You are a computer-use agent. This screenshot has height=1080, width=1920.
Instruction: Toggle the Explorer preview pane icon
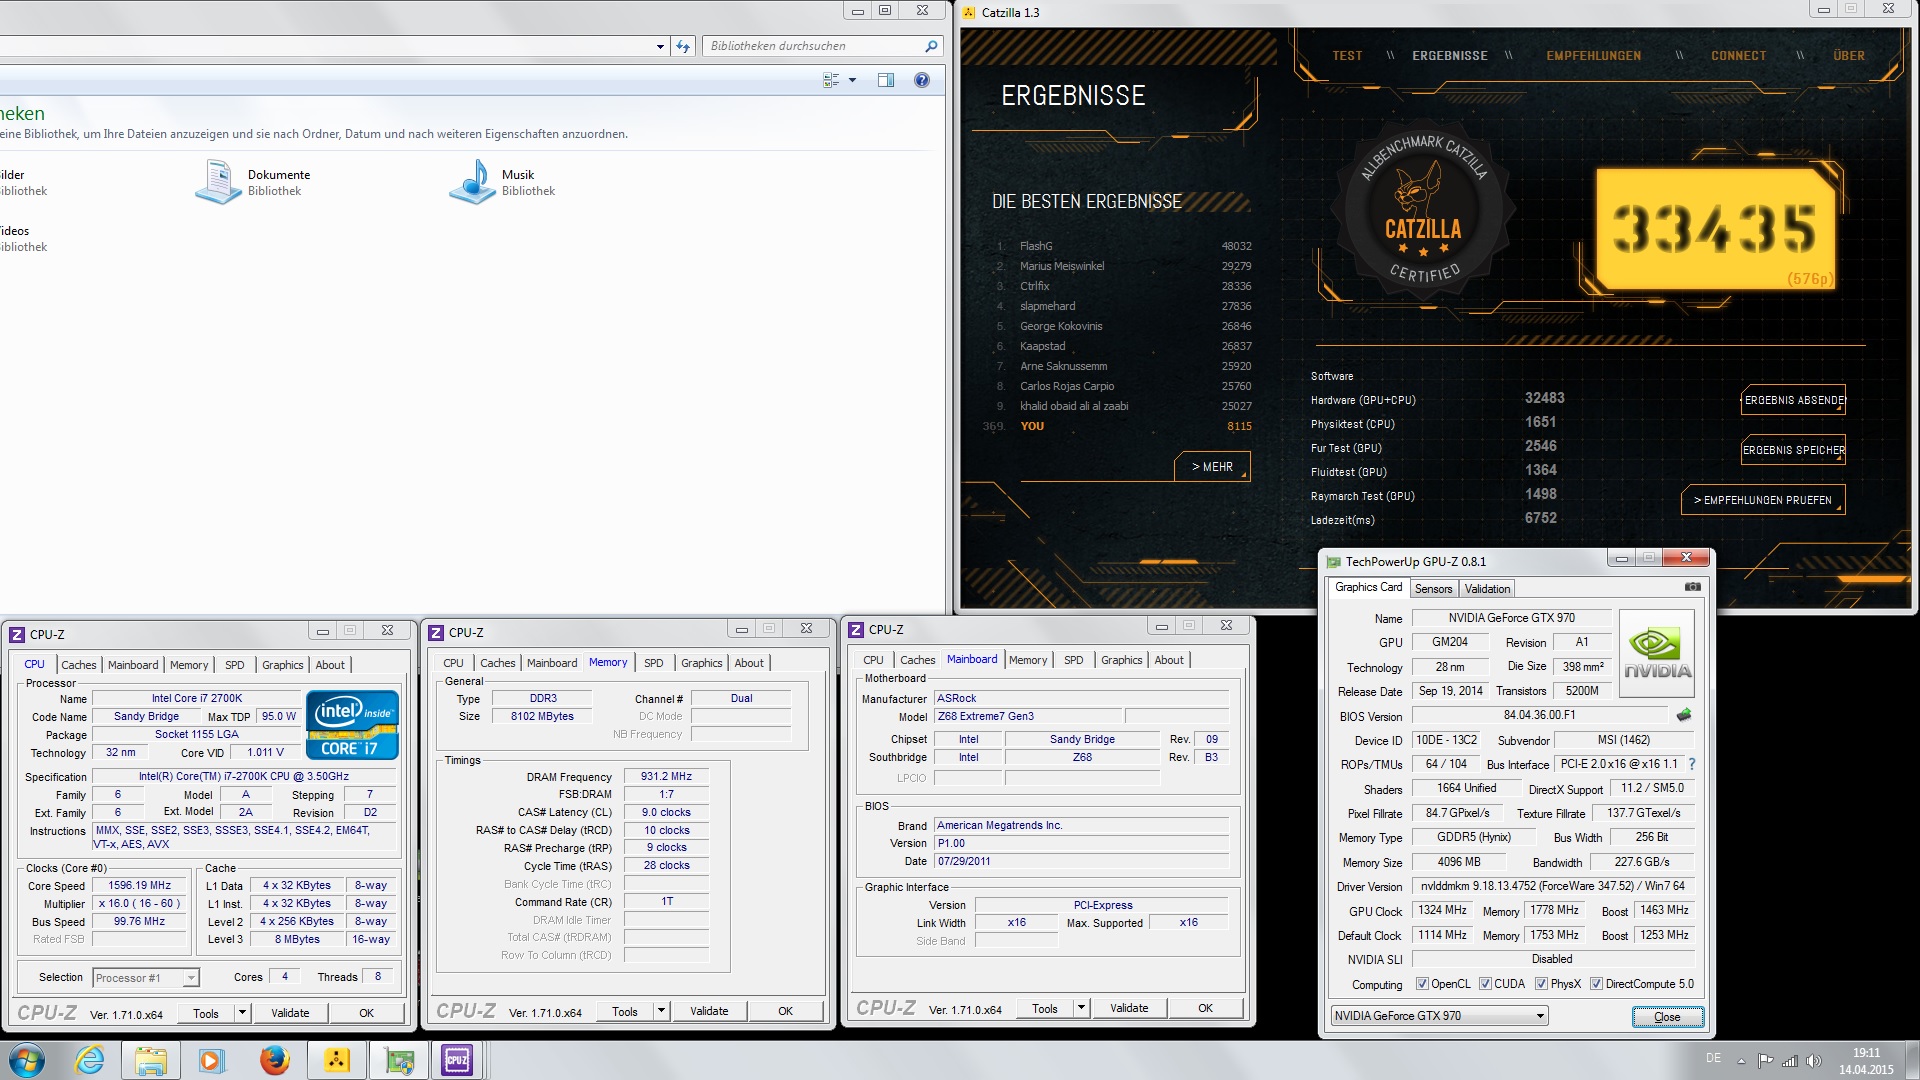886,80
